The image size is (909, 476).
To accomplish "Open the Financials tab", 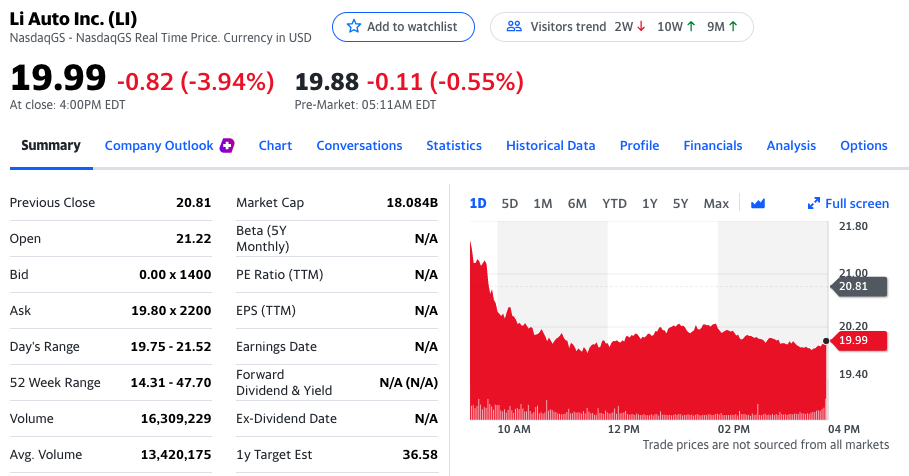I will click(x=713, y=146).
